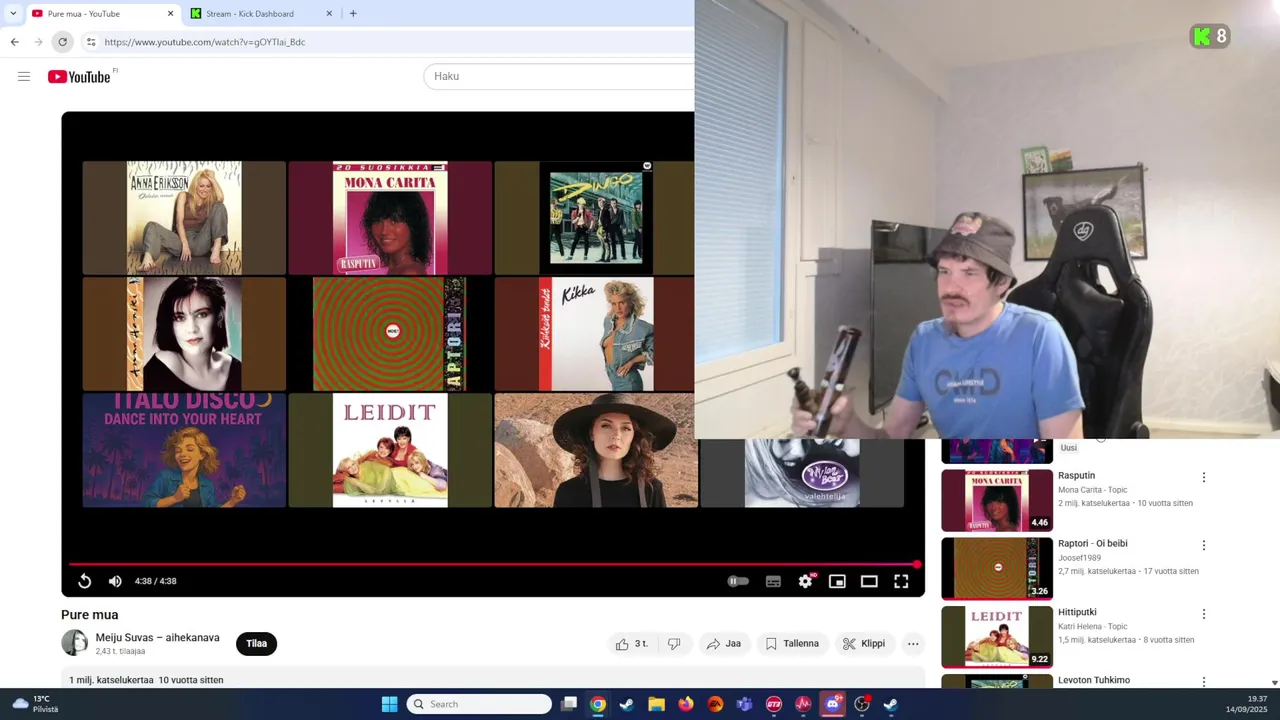Open the Hittiputki sidebar video

click(x=1077, y=612)
